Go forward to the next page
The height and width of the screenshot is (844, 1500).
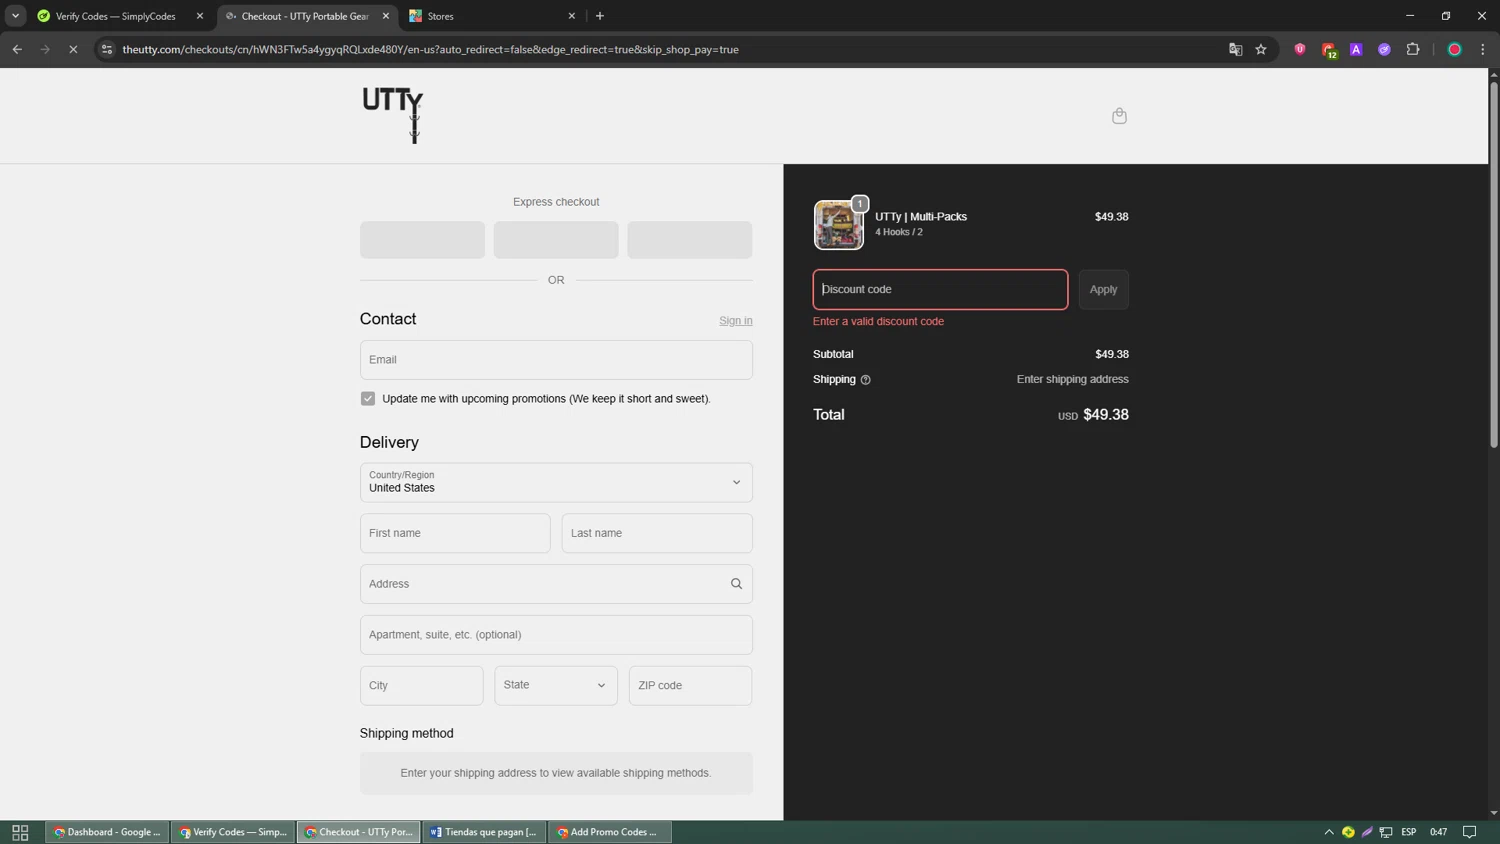coord(45,49)
